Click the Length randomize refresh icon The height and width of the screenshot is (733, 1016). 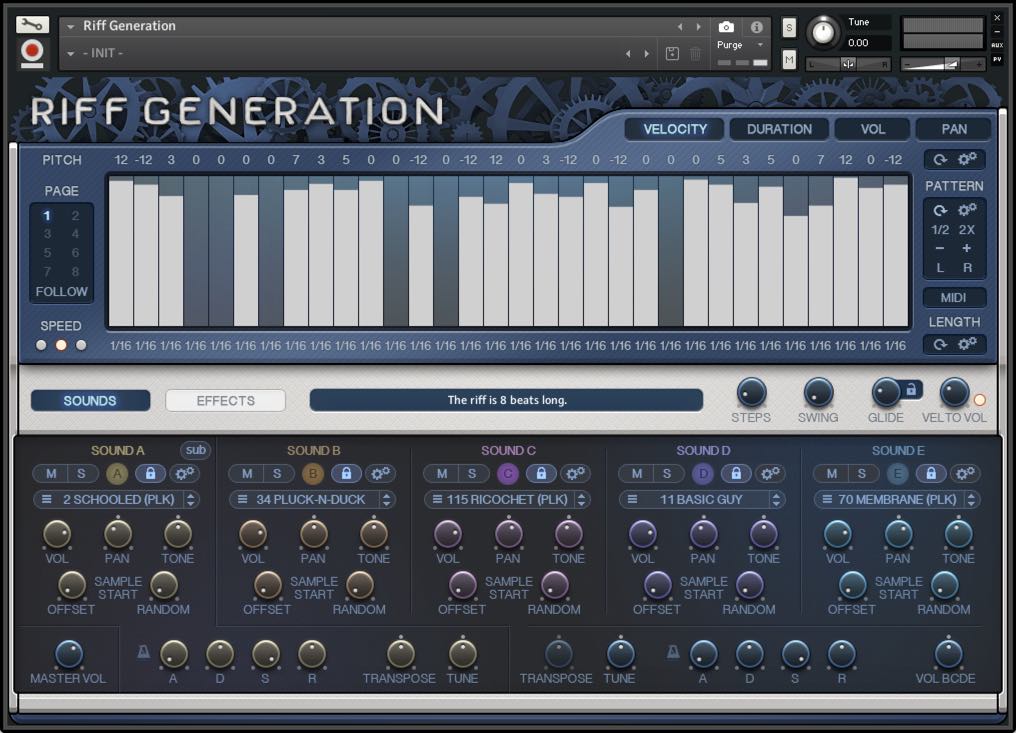(x=940, y=344)
